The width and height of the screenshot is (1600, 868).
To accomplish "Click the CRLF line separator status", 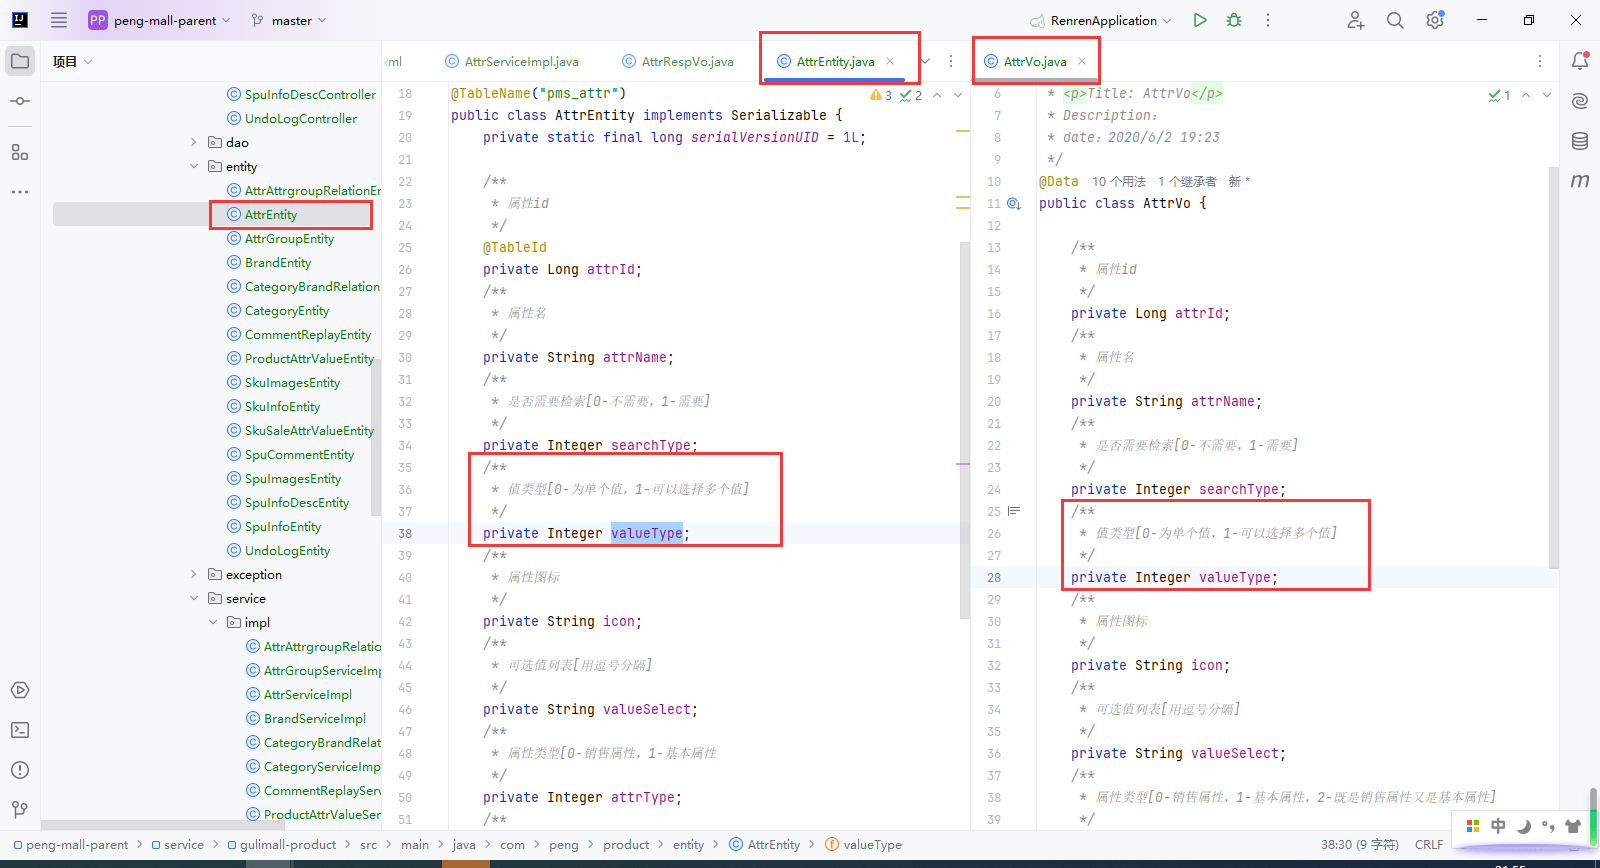I will point(1428,845).
